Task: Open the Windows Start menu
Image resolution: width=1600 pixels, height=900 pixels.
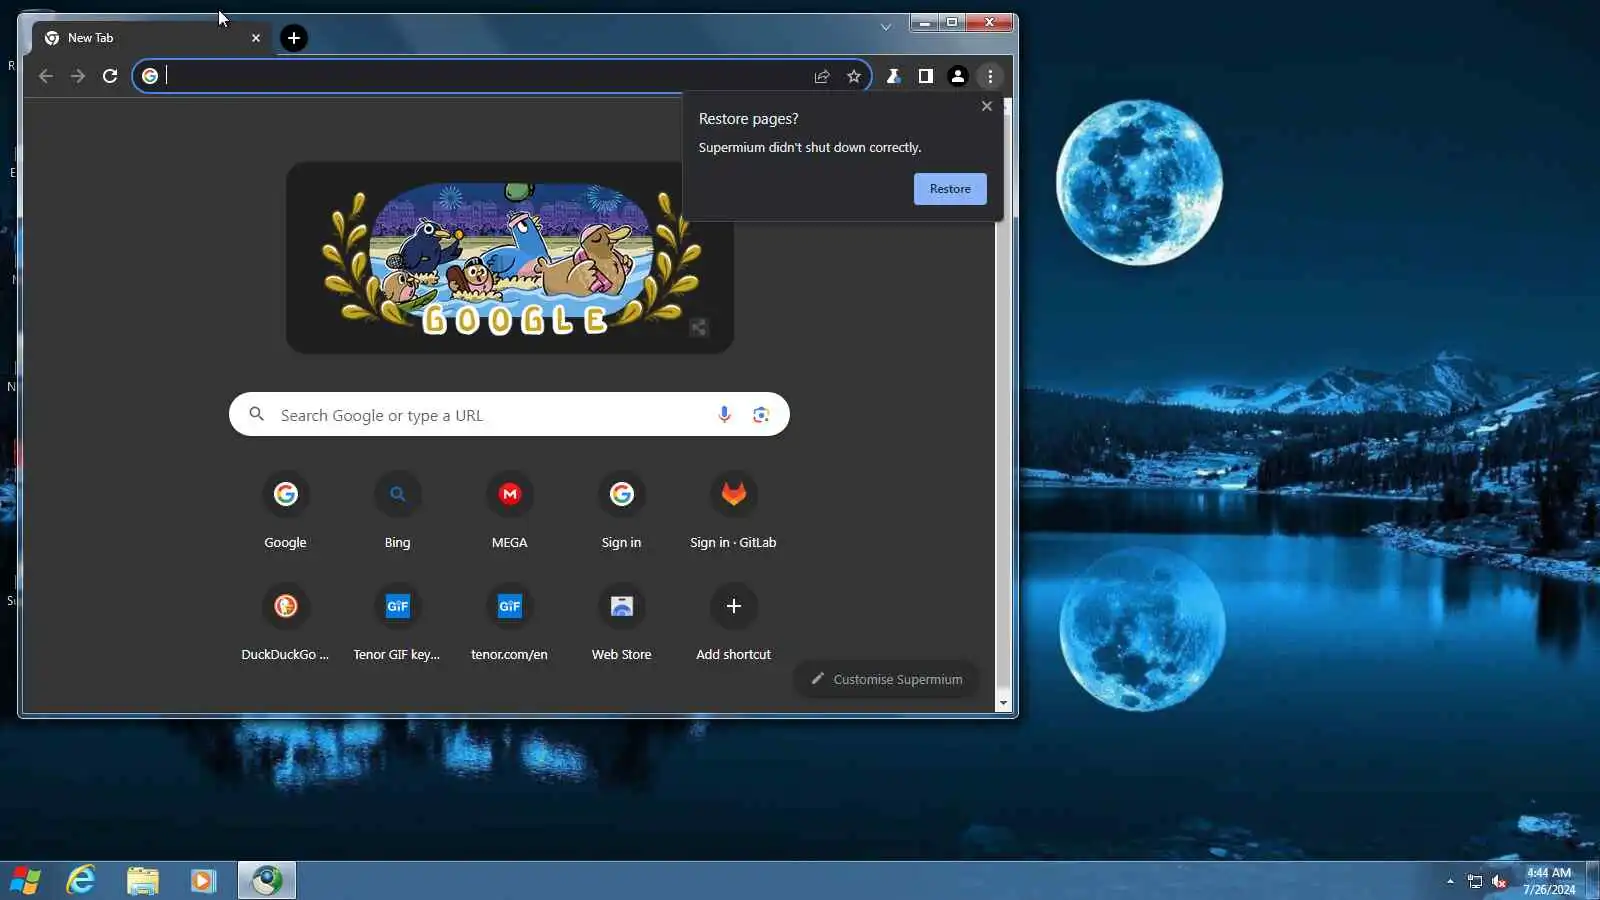Action: (x=25, y=881)
